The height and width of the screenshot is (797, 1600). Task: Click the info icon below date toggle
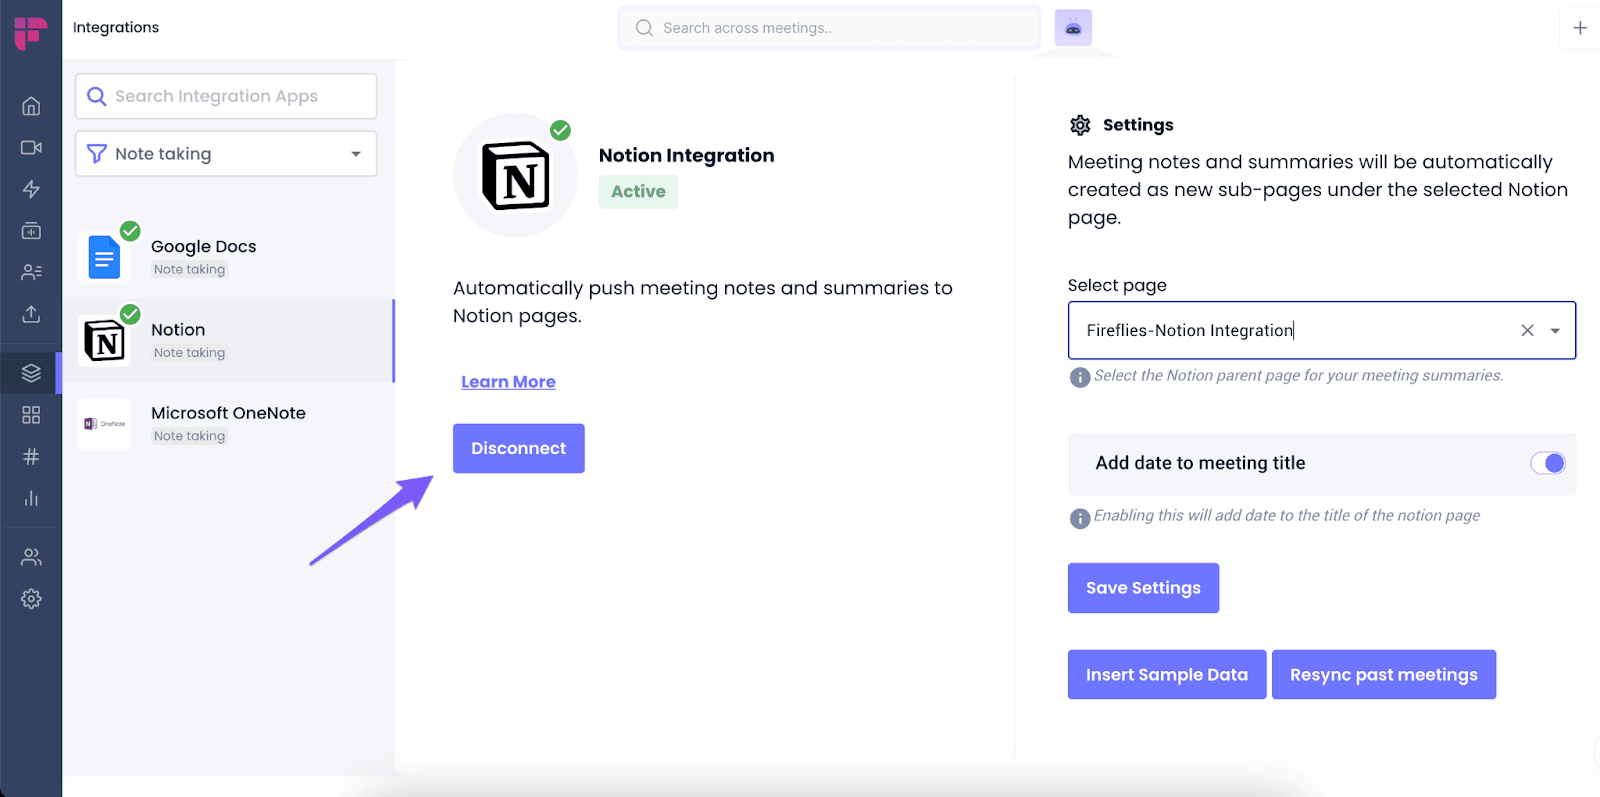(x=1080, y=518)
